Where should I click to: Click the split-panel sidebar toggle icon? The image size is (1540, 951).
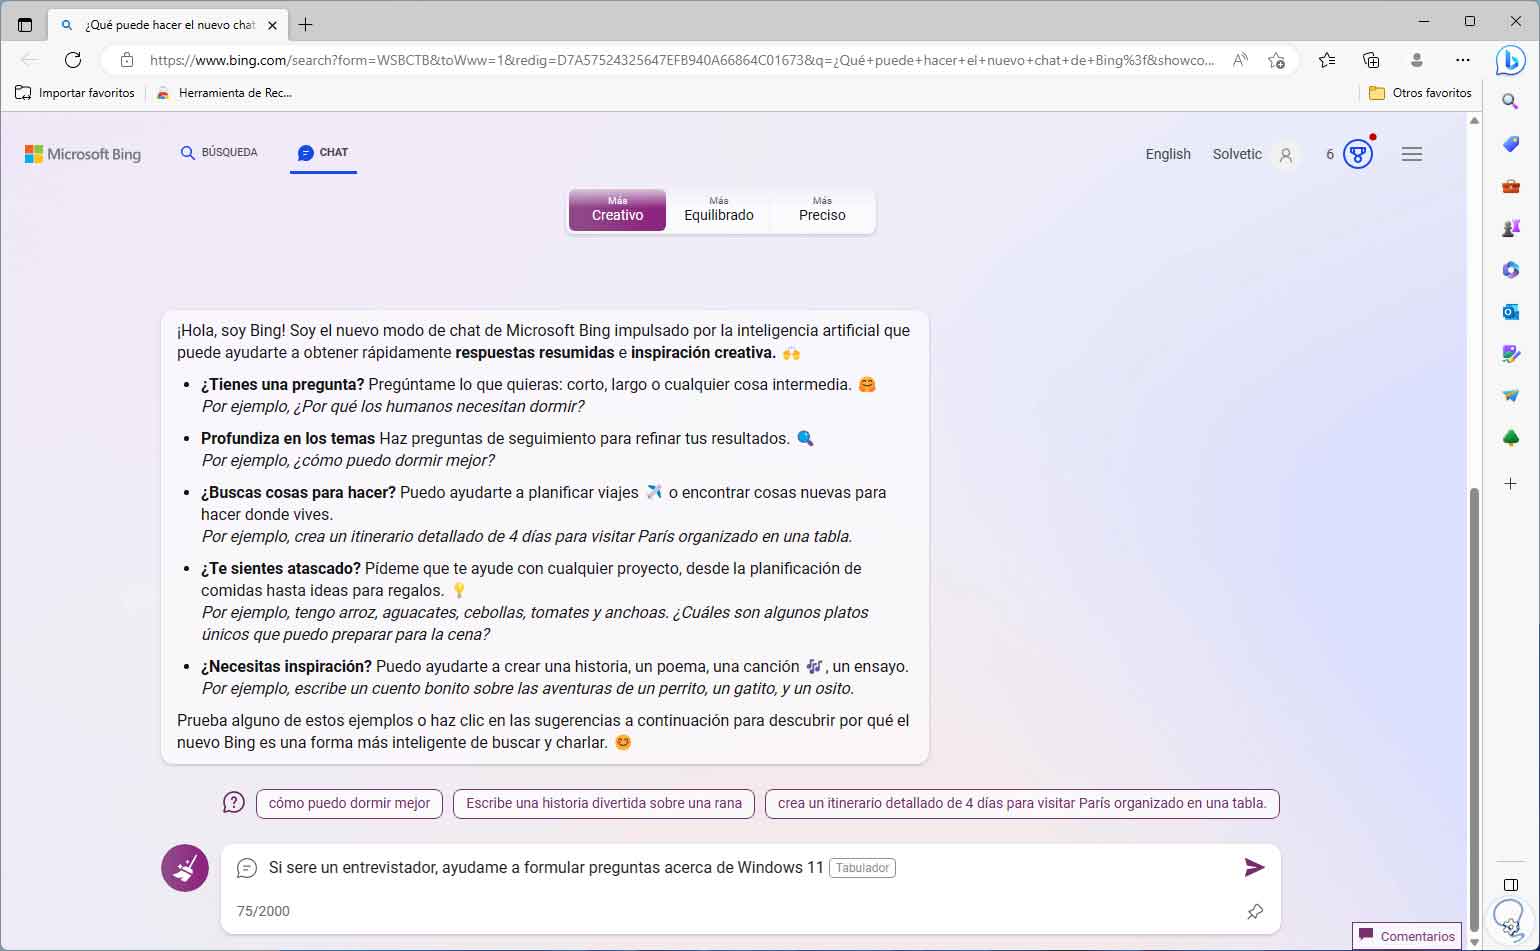(x=1510, y=885)
